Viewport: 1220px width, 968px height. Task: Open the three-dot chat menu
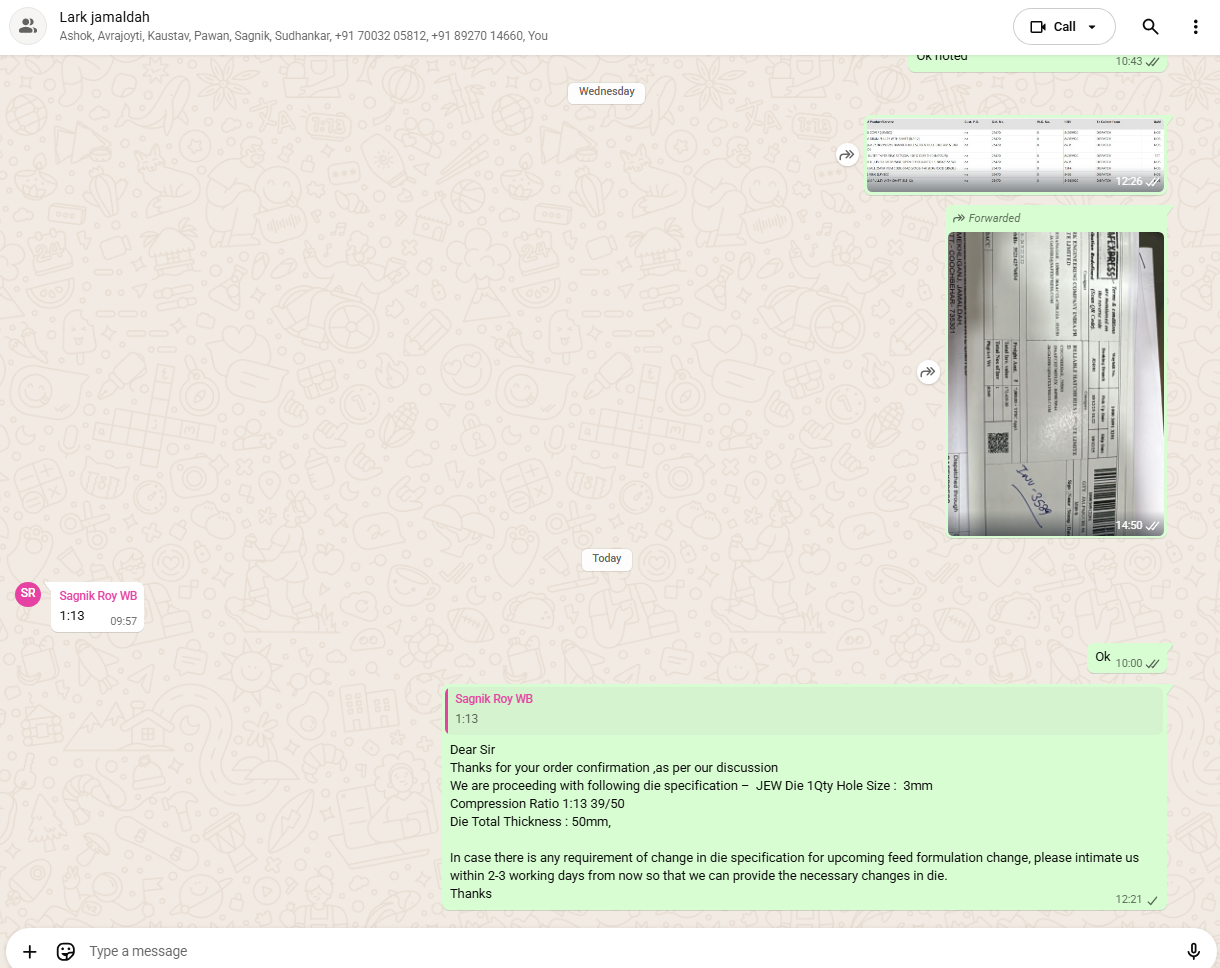pos(1195,27)
